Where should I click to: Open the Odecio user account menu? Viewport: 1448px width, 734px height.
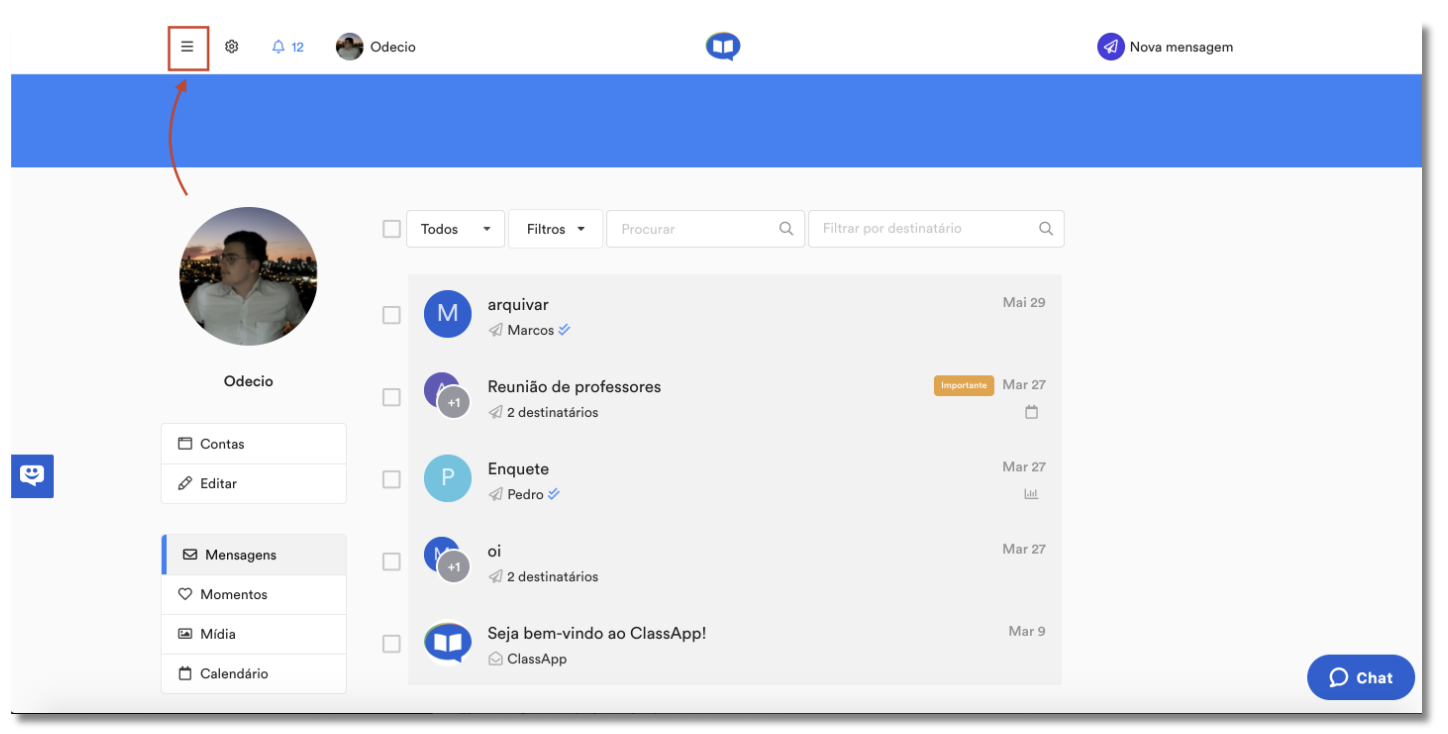point(376,47)
